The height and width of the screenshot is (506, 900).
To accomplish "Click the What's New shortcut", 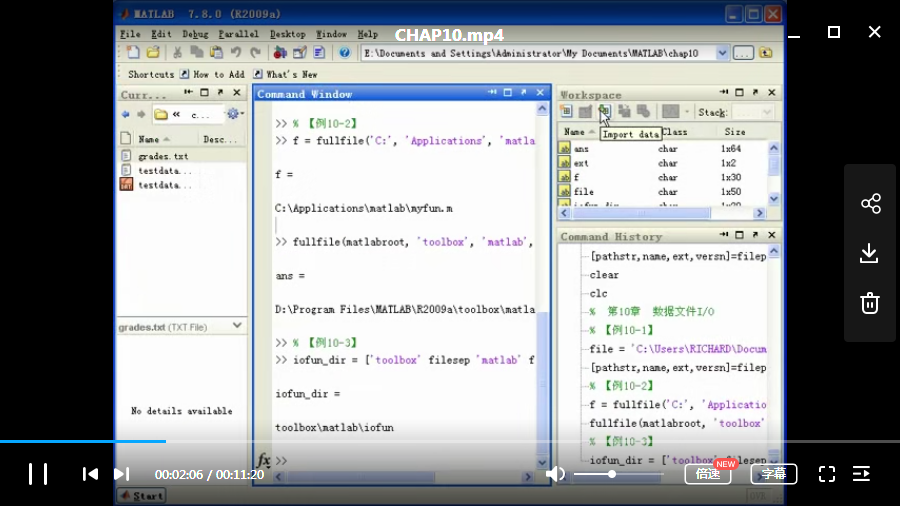I will click(x=286, y=75).
